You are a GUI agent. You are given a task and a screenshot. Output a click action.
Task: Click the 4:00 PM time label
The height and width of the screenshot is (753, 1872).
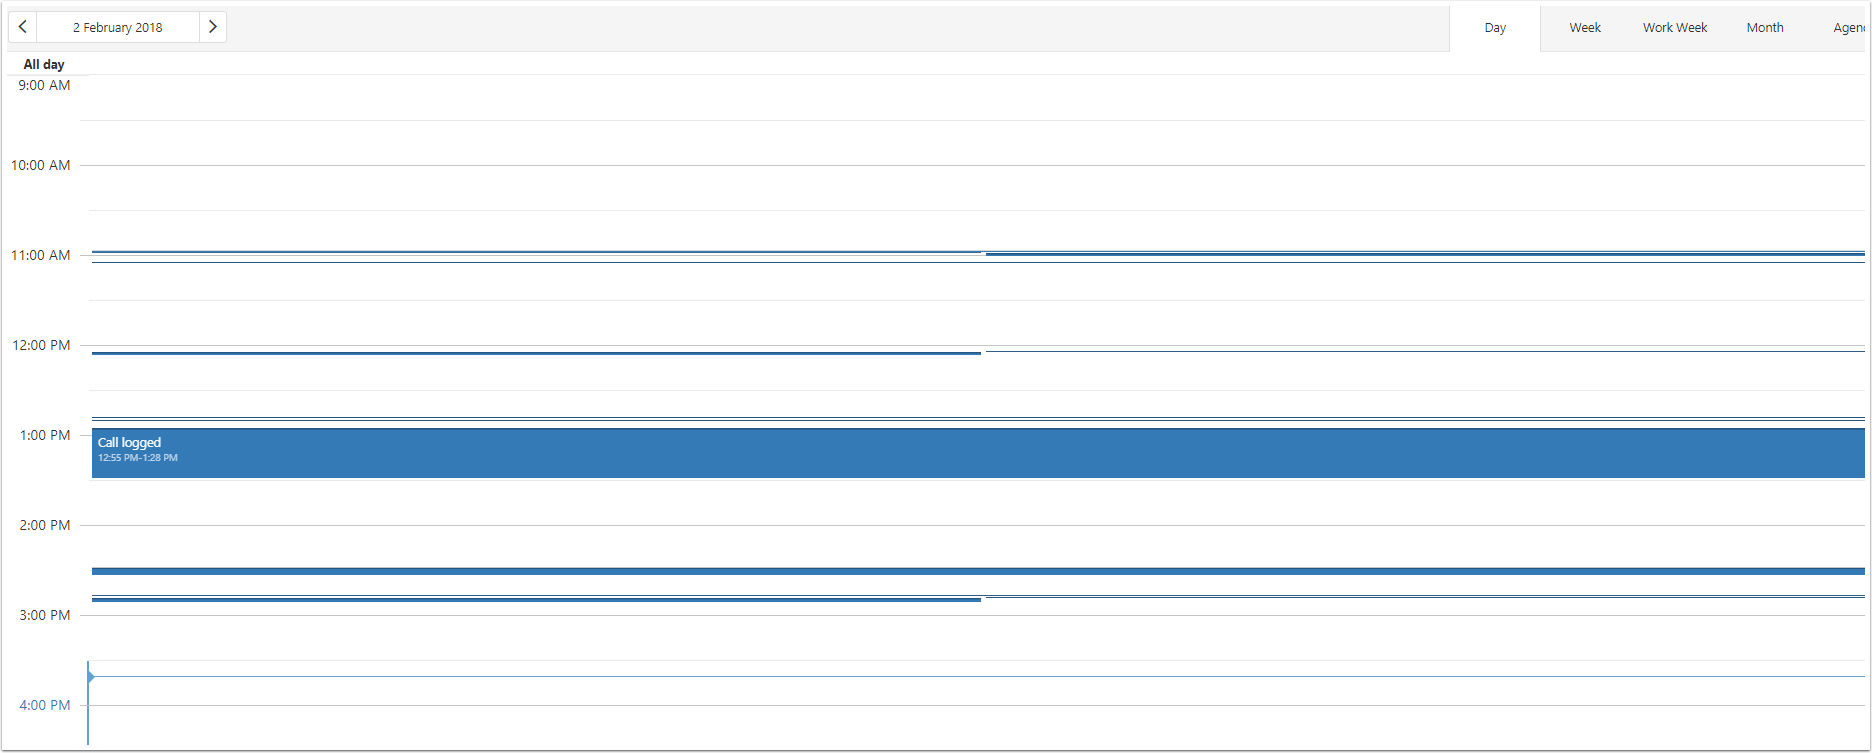pos(45,705)
